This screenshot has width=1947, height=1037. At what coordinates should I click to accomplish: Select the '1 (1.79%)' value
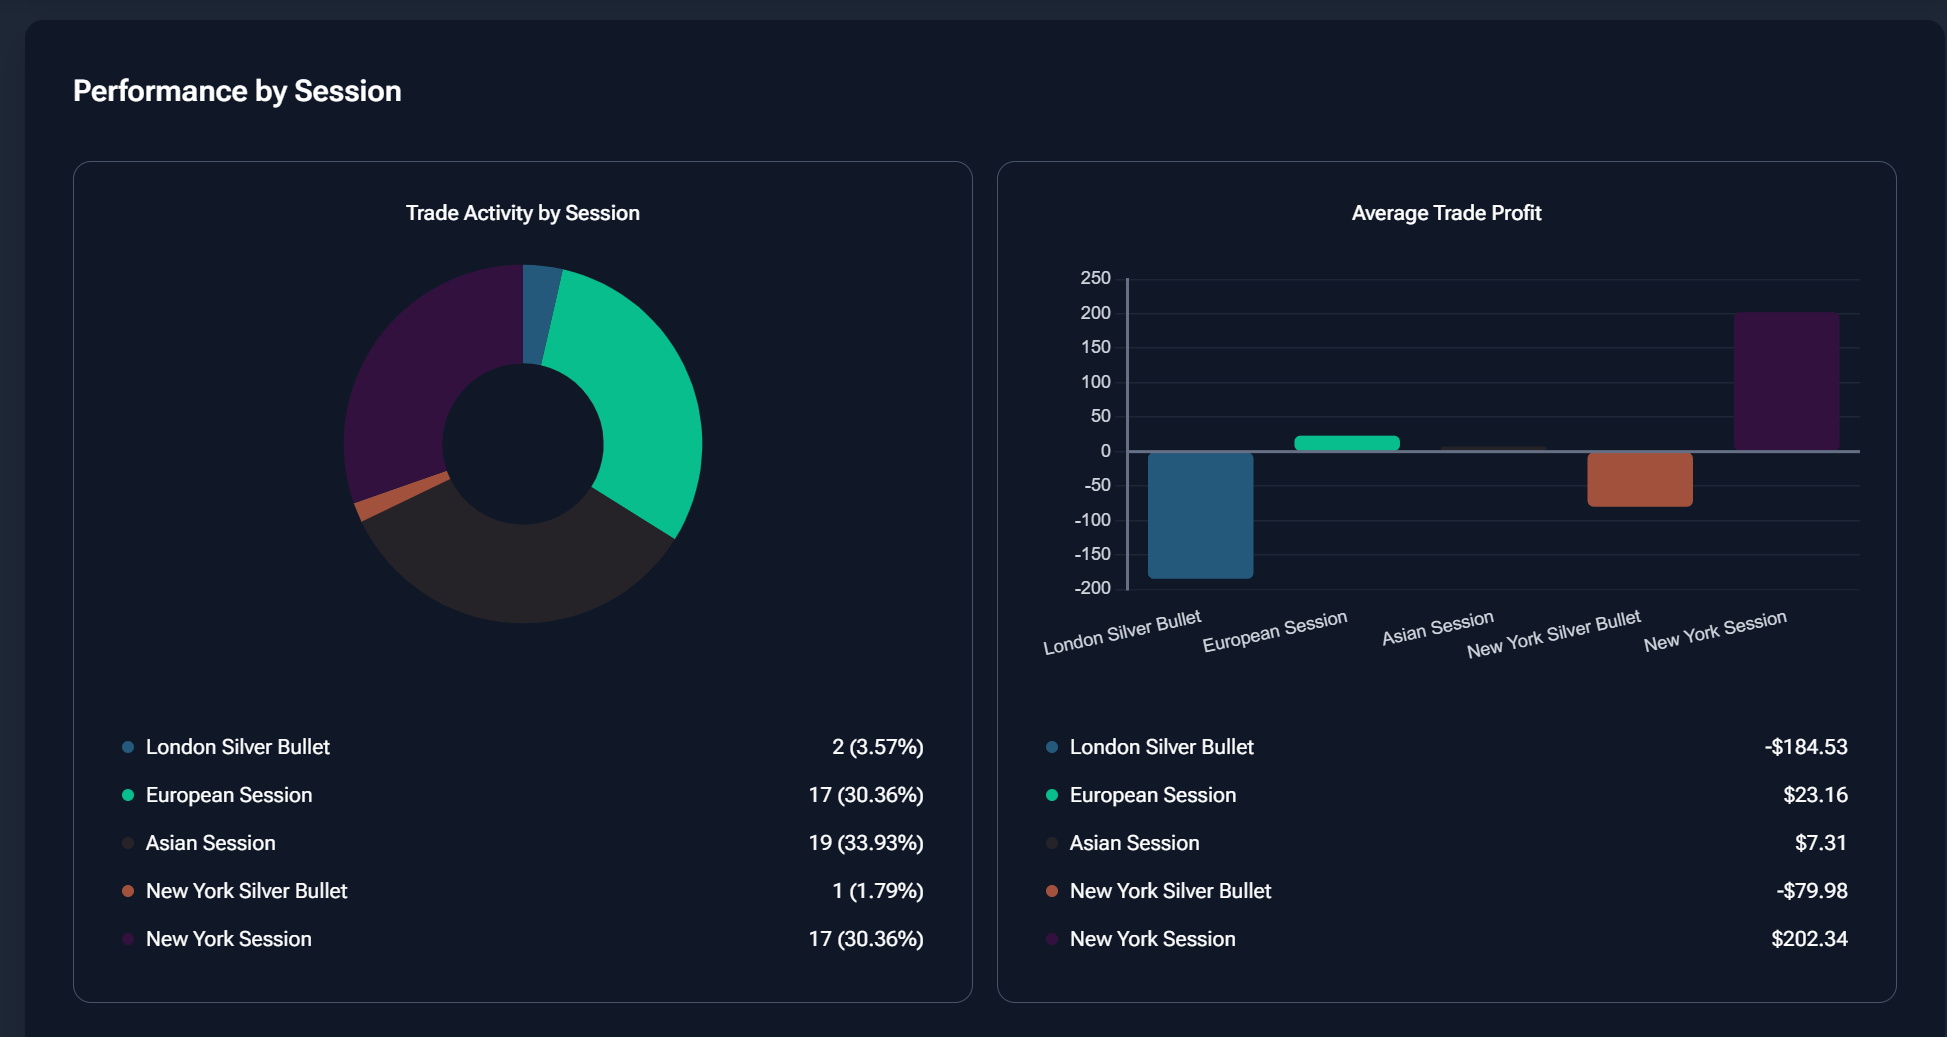[878, 891]
